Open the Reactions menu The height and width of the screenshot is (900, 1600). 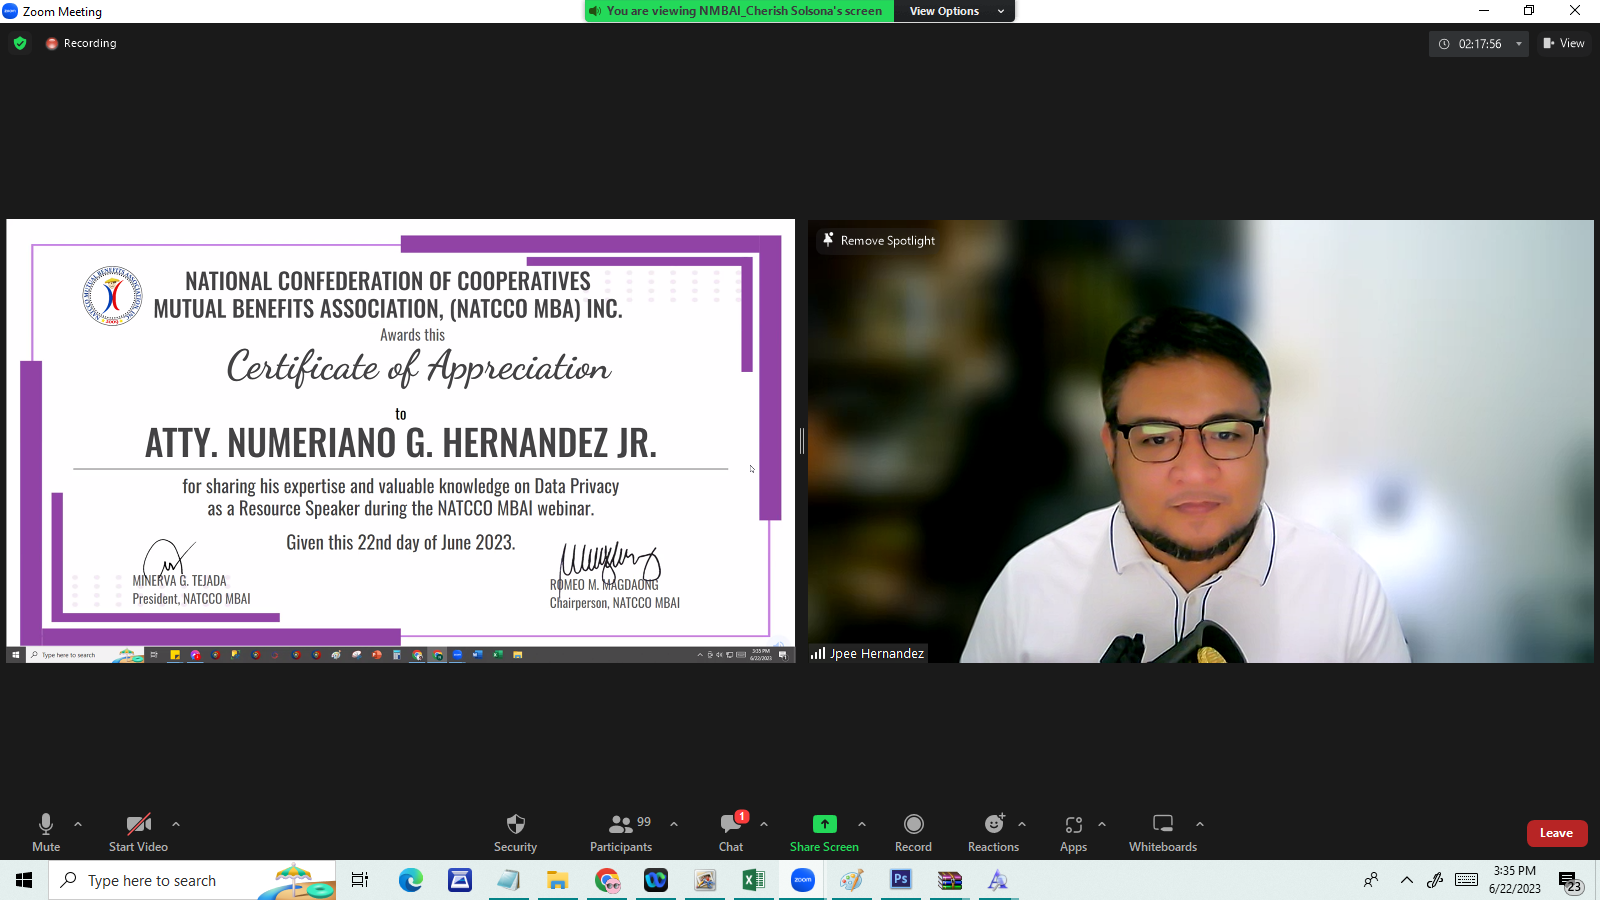point(993,832)
